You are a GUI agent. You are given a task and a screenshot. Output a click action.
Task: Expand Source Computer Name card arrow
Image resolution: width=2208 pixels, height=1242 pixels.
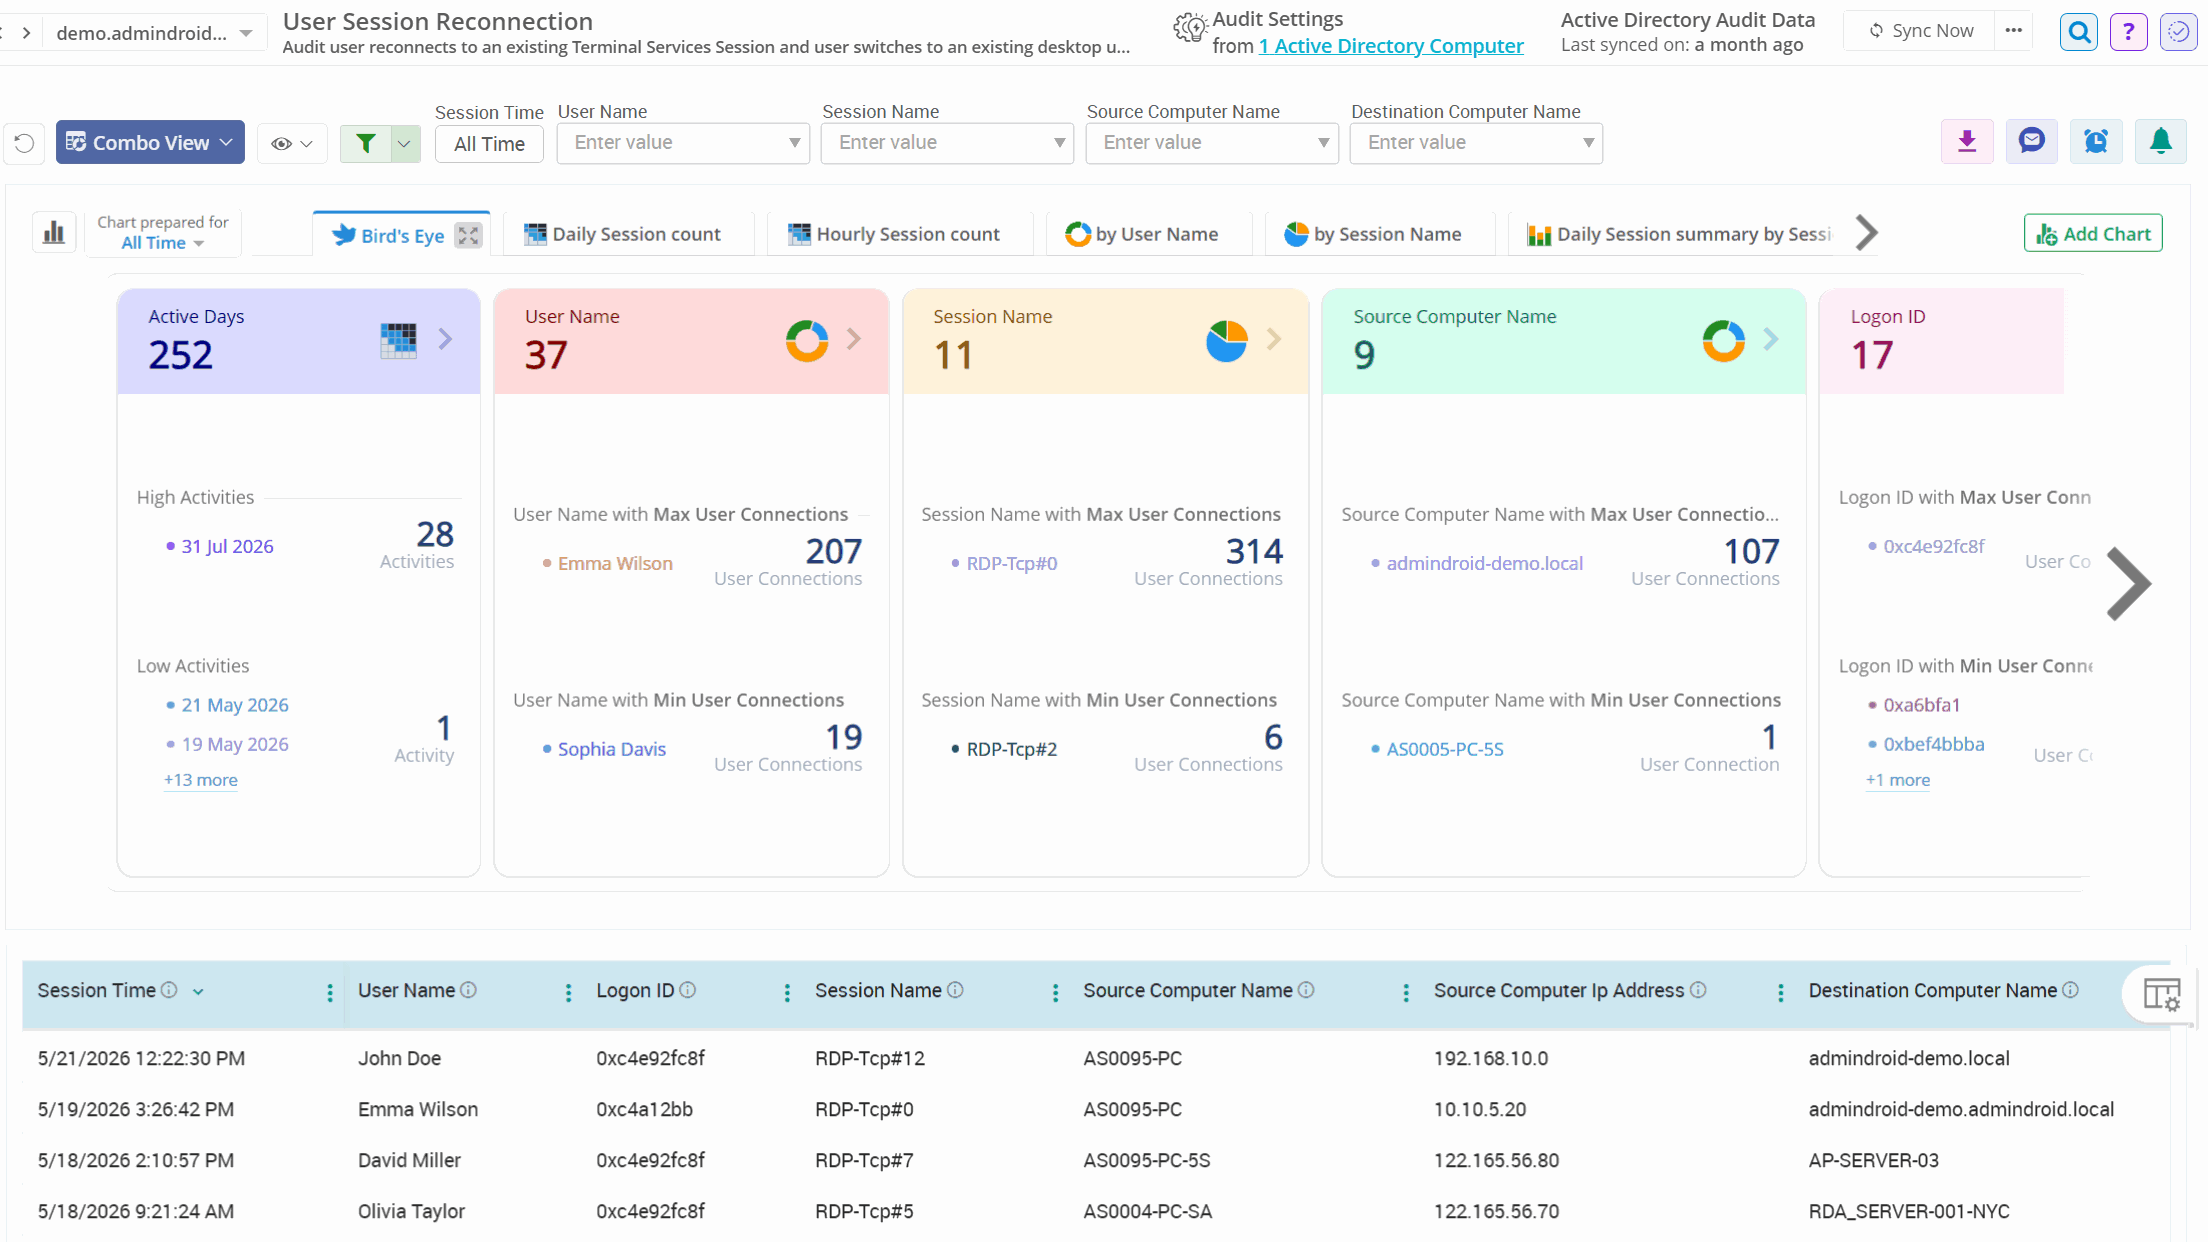coord(1770,339)
